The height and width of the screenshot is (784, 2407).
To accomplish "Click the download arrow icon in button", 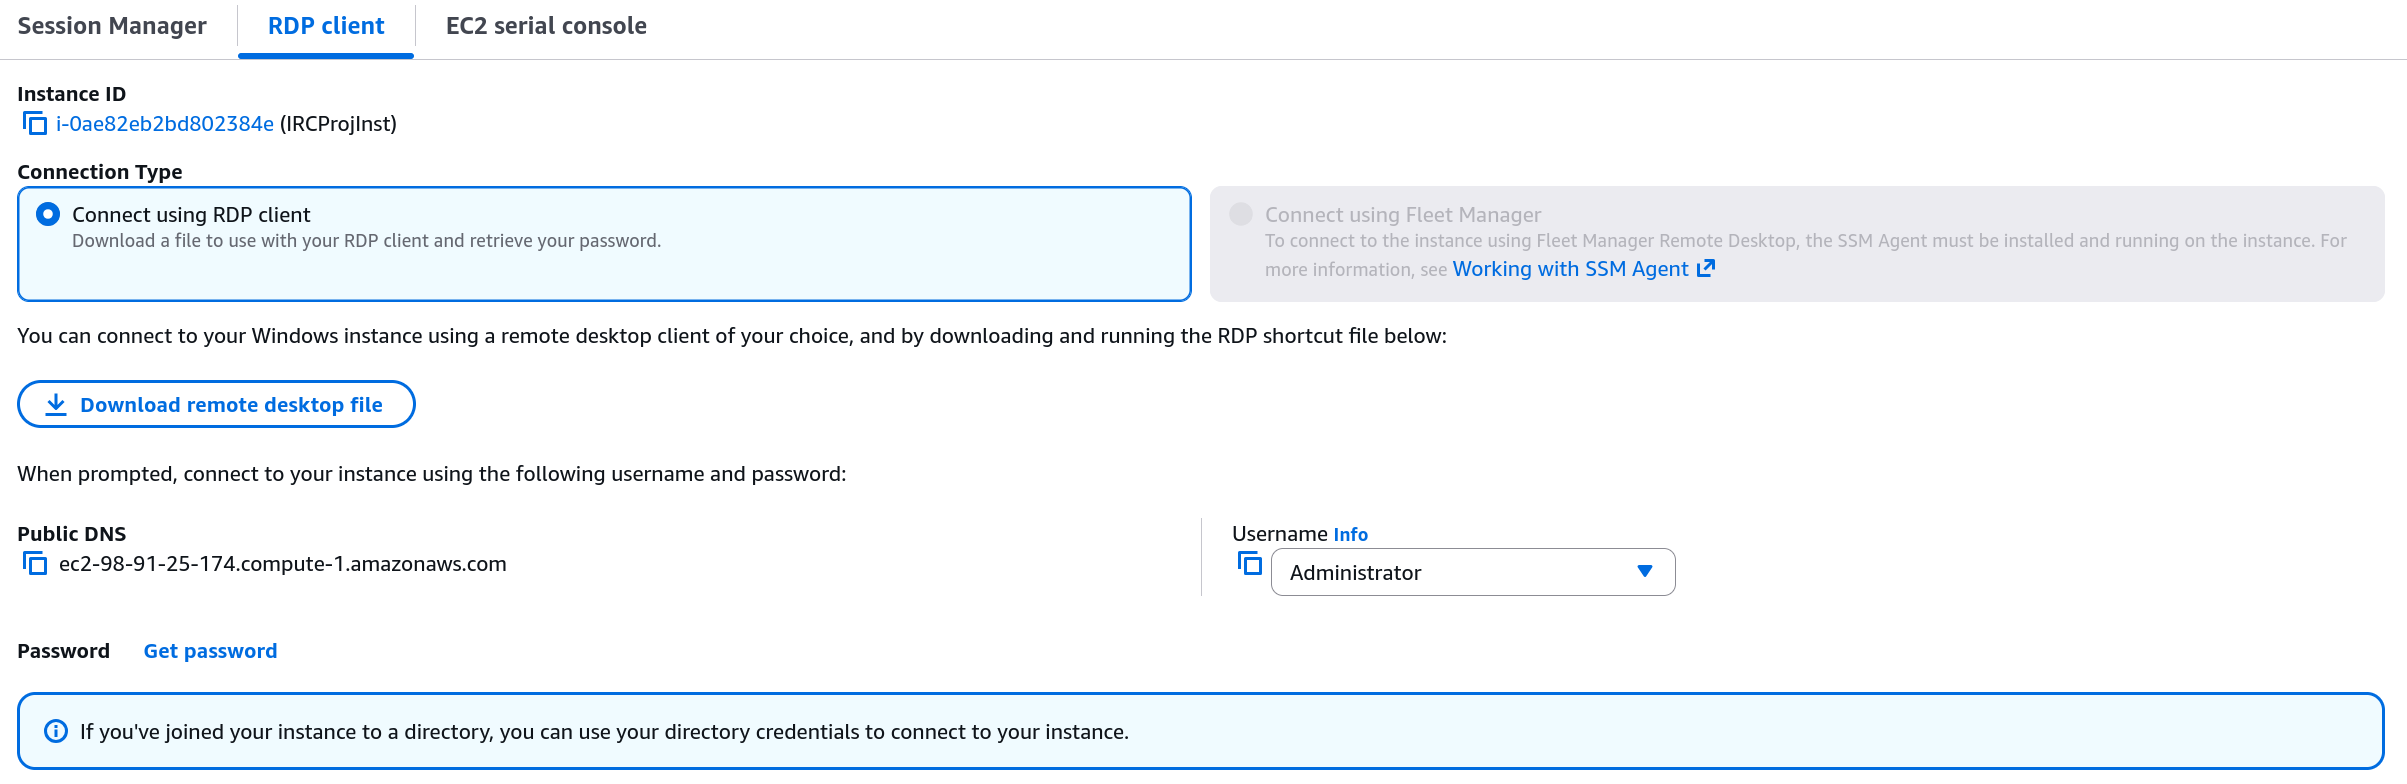I will pos(56,404).
